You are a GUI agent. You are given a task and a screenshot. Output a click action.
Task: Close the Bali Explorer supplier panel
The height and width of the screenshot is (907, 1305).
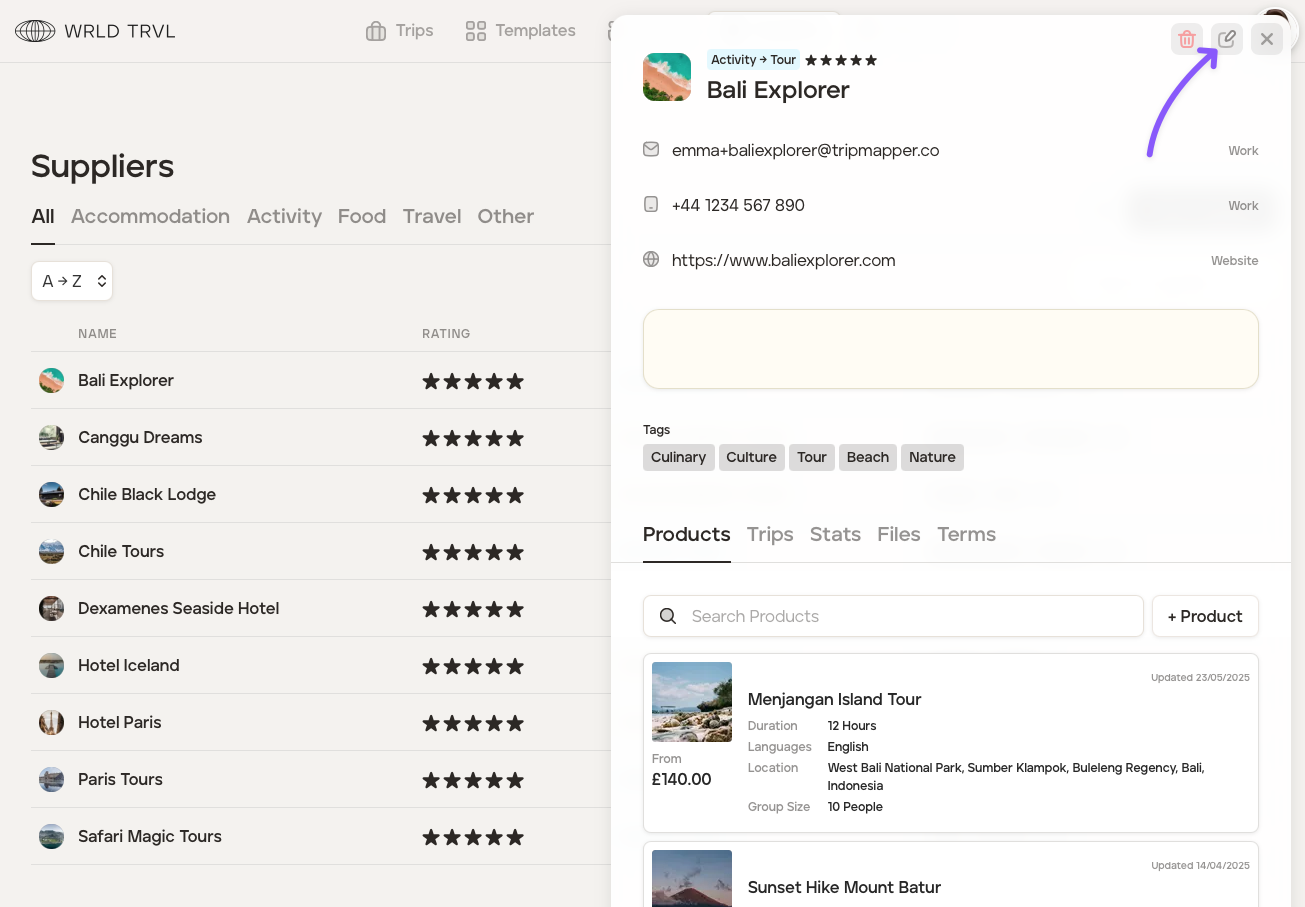pos(1267,39)
